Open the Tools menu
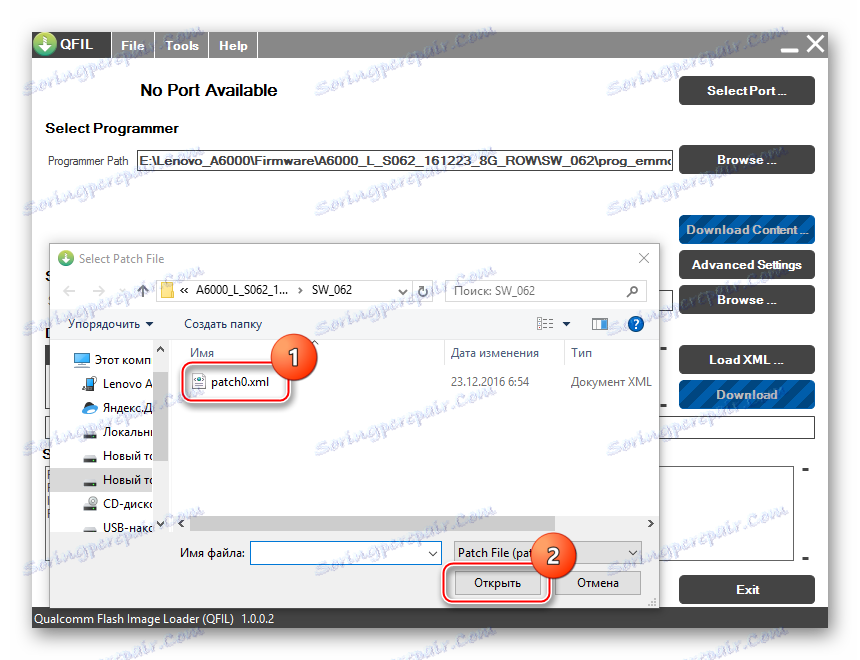Viewport: 860px width, 660px height. pyautogui.click(x=182, y=46)
